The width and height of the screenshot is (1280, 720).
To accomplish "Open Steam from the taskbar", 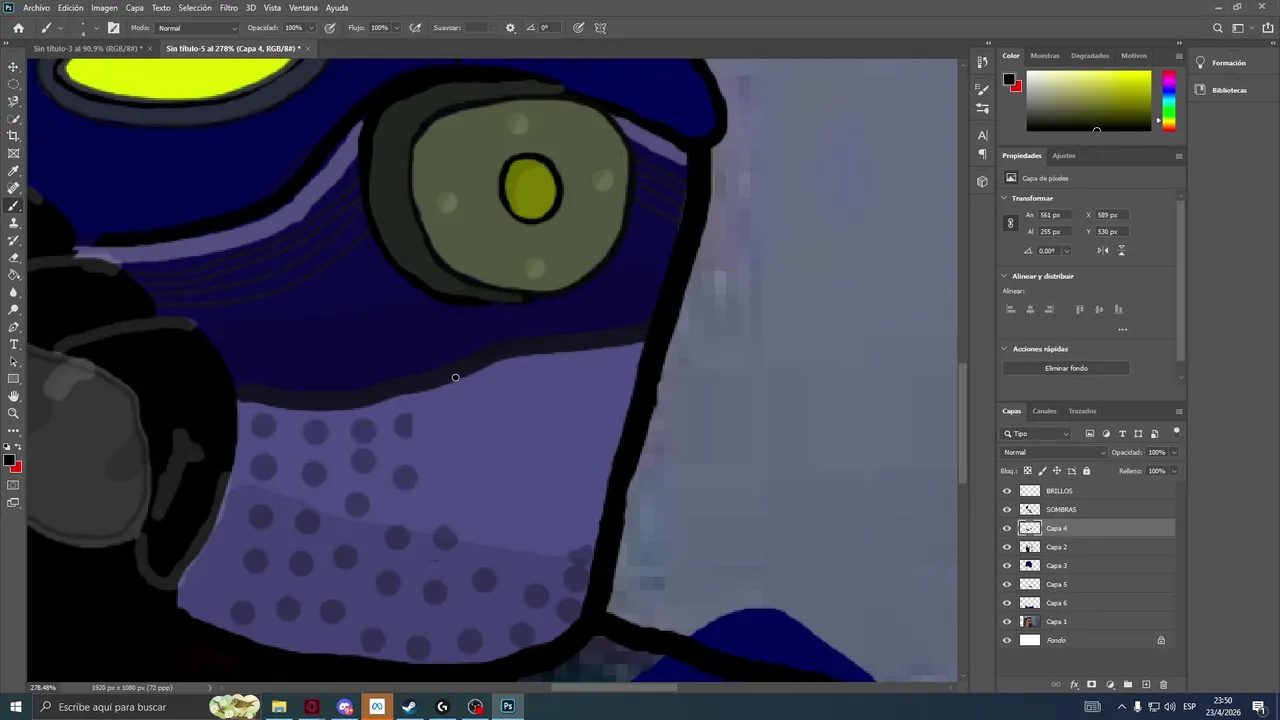I will click(409, 707).
